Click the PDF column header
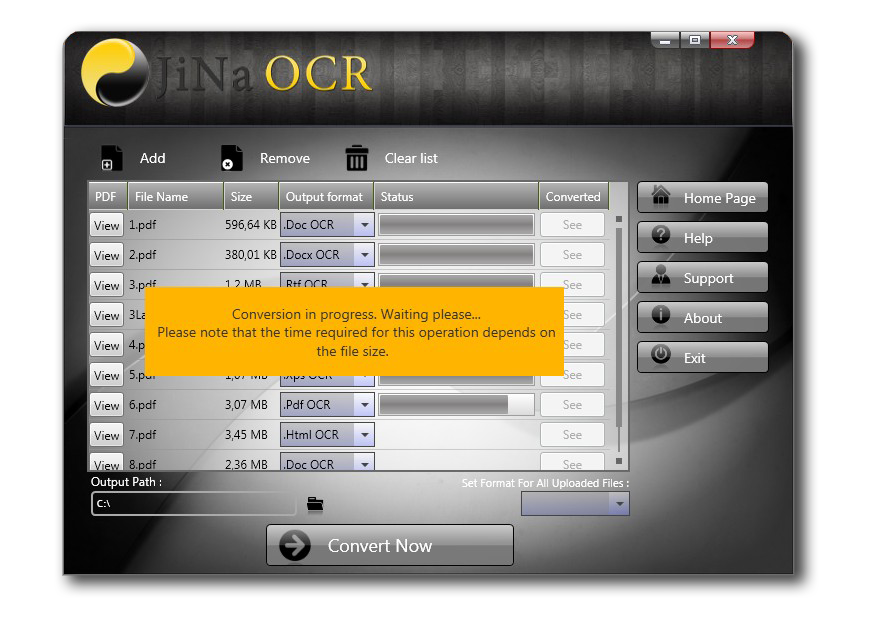Screen dimensions: 890x633 point(108,196)
